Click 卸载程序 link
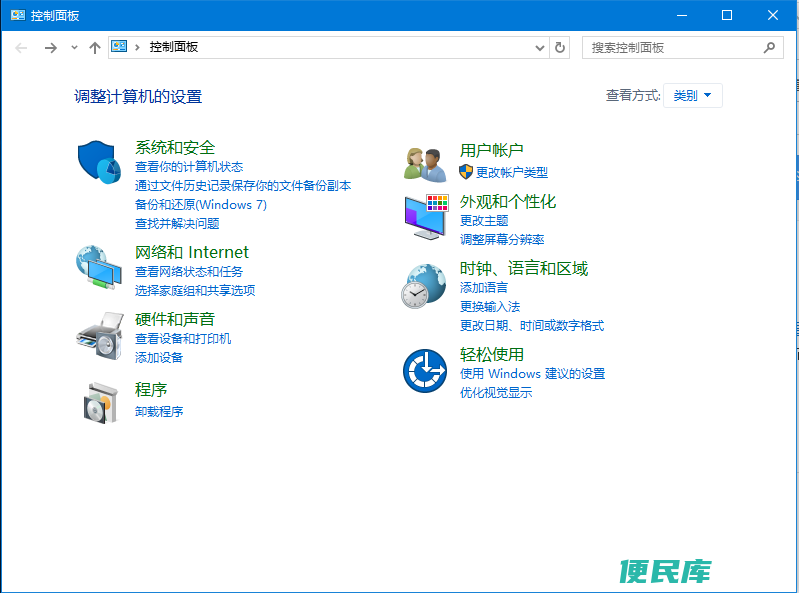The height and width of the screenshot is (593, 799). [x=158, y=411]
